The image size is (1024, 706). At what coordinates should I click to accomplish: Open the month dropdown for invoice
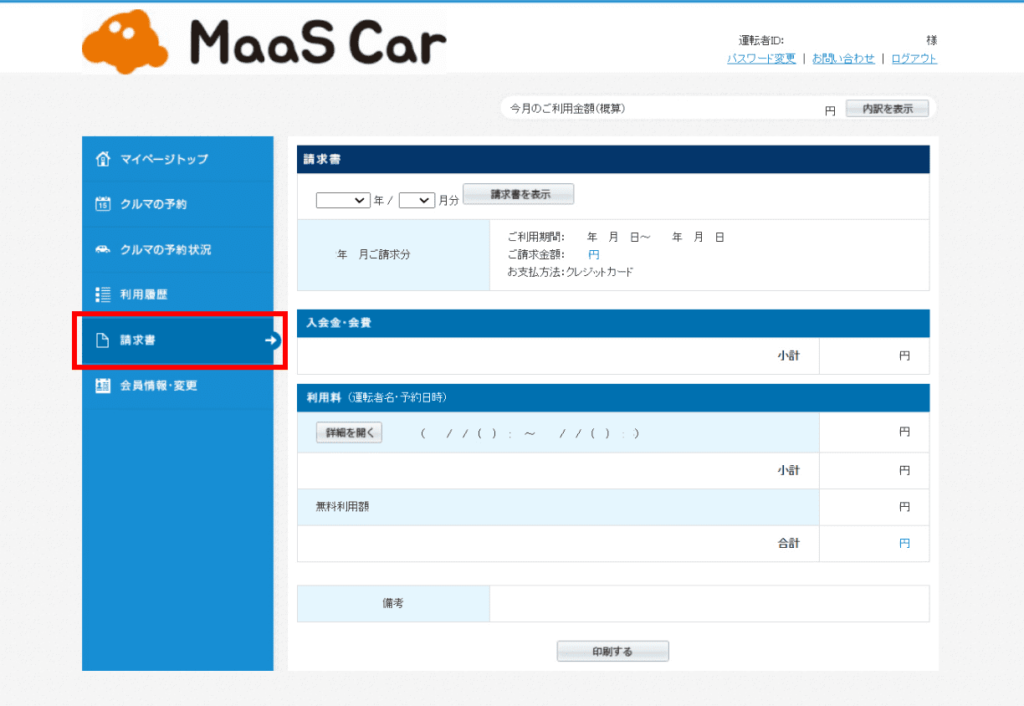coord(416,200)
